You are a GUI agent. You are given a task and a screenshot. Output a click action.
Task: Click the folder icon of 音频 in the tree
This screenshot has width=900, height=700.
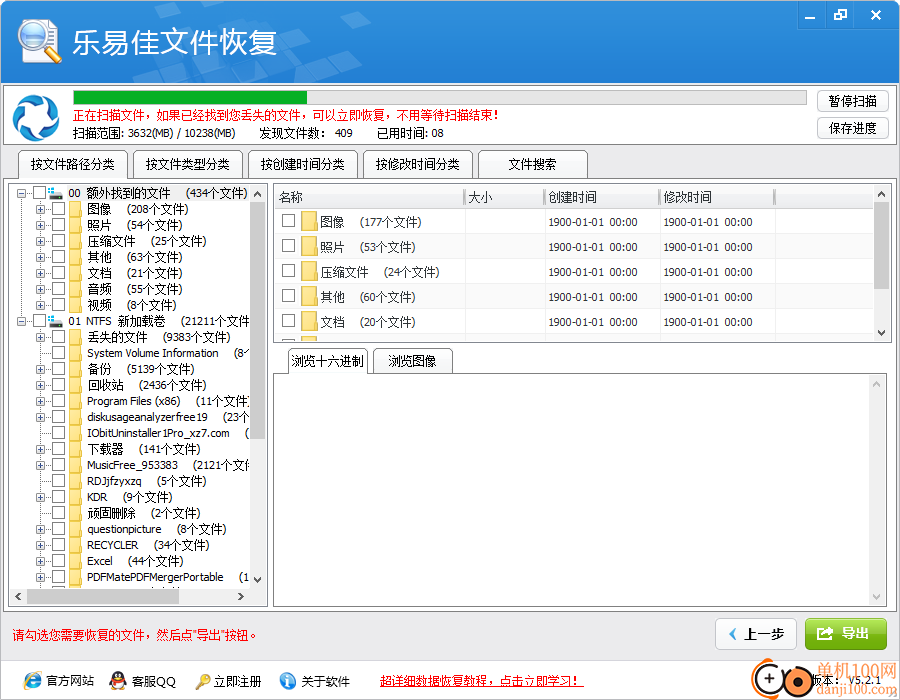pos(76,289)
